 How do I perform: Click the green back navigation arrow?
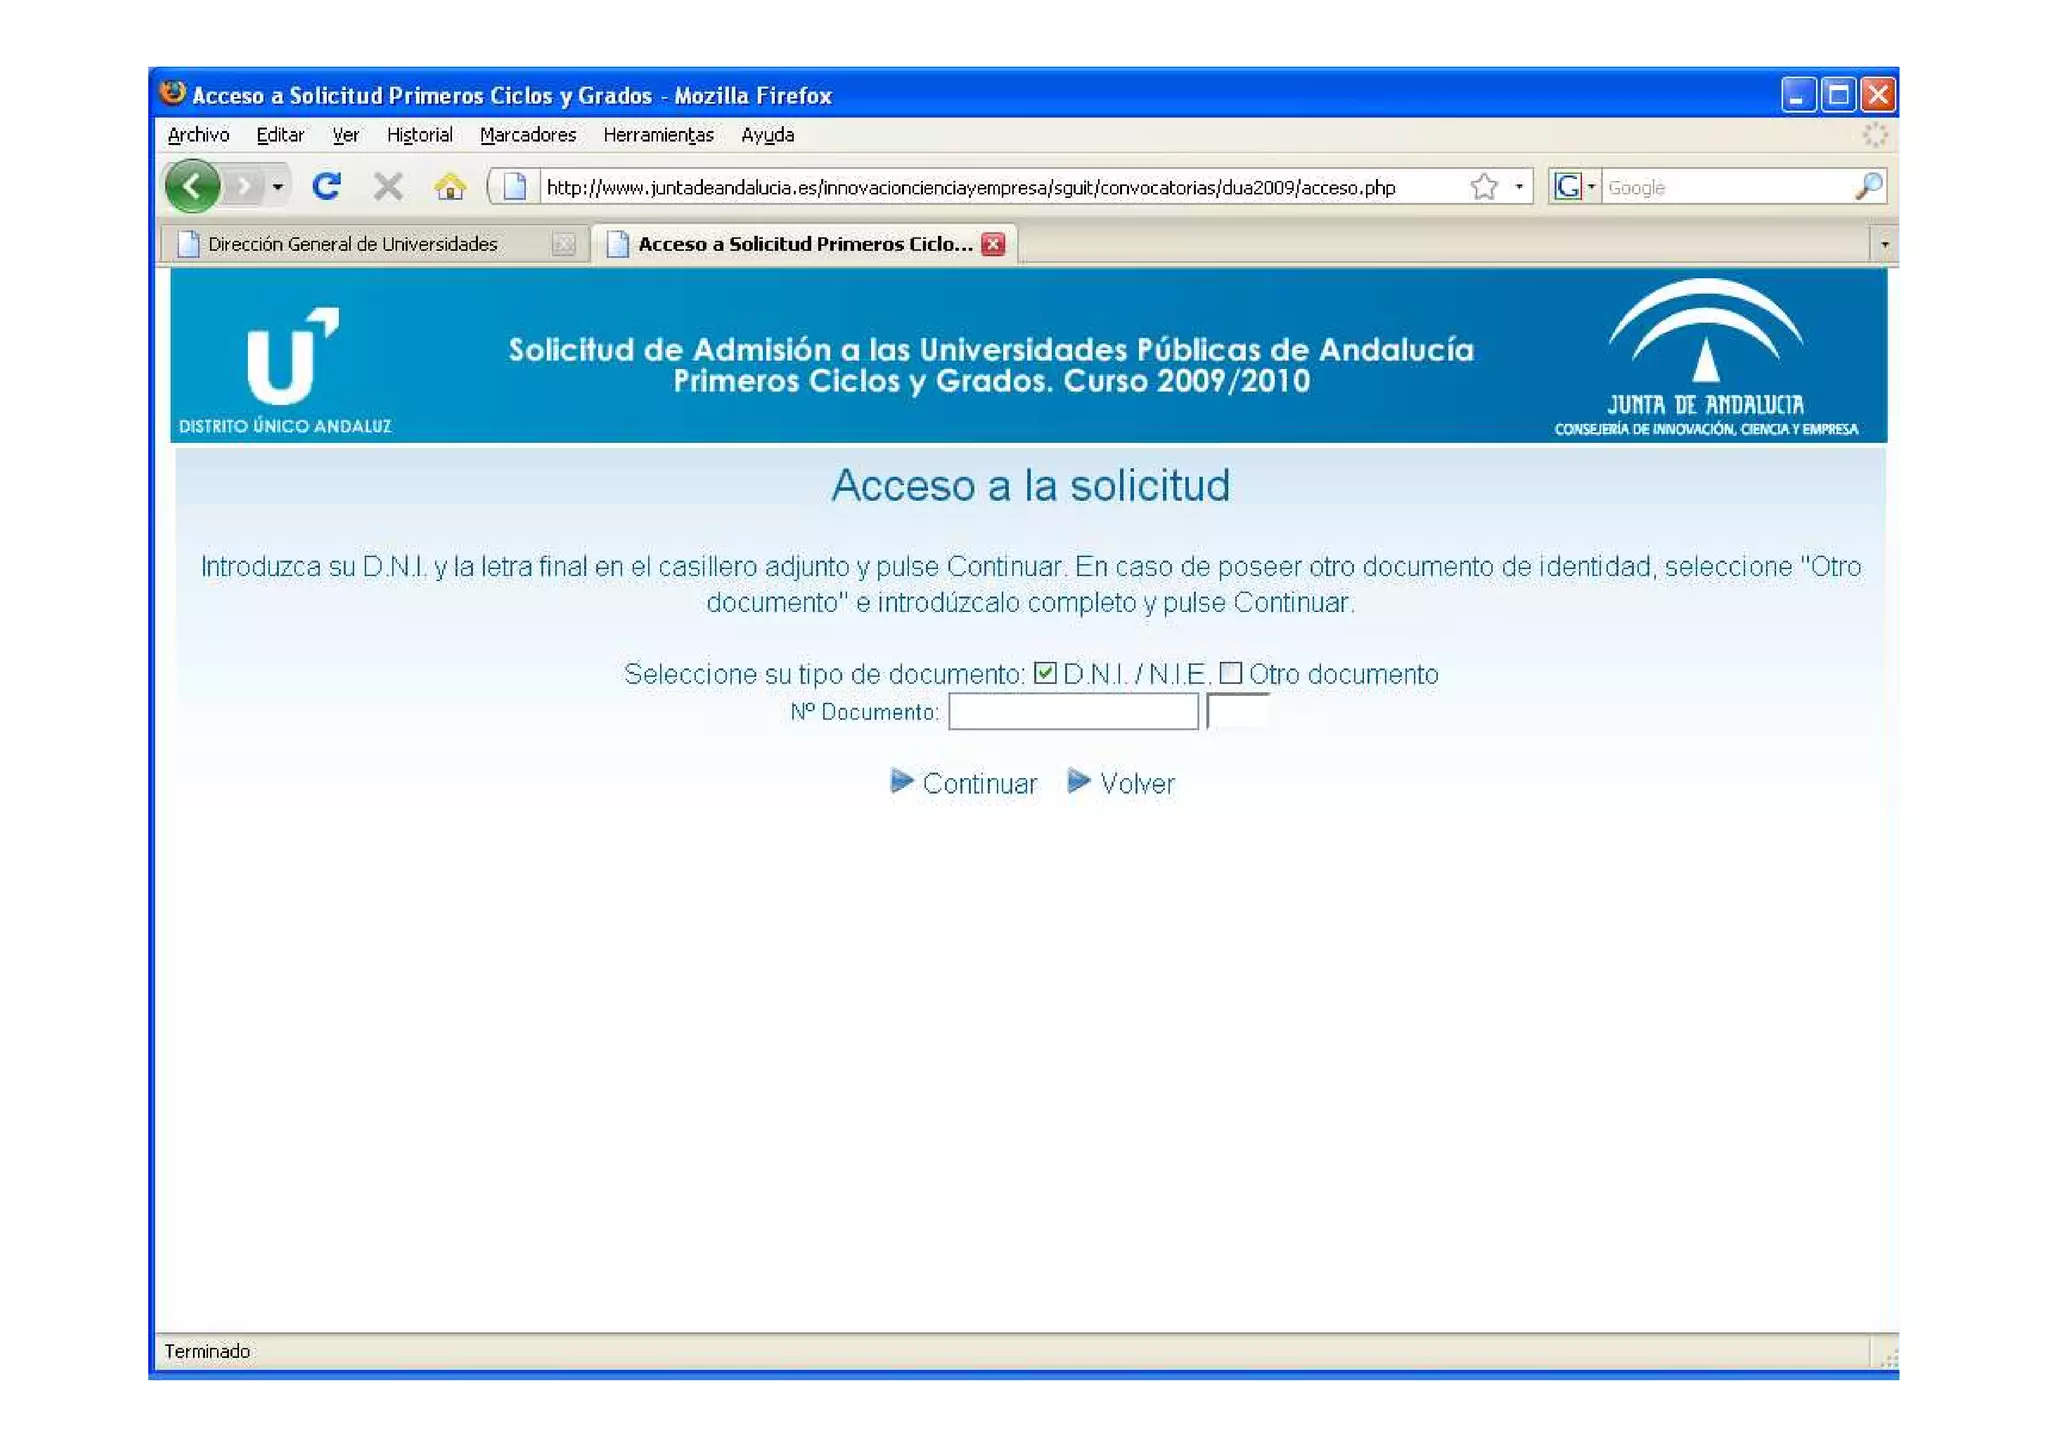pos(192,186)
